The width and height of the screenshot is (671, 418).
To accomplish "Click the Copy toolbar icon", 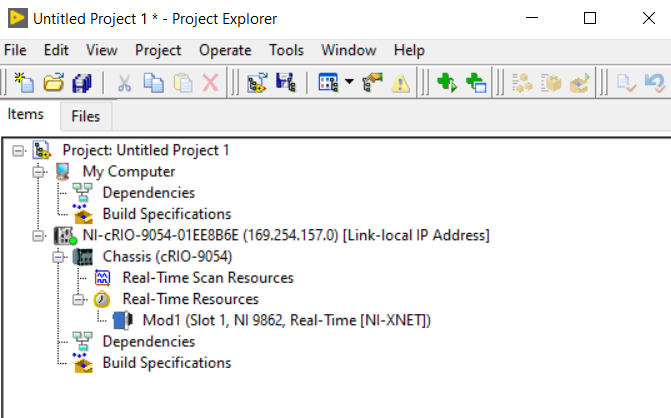I will pyautogui.click(x=153, y=83).
